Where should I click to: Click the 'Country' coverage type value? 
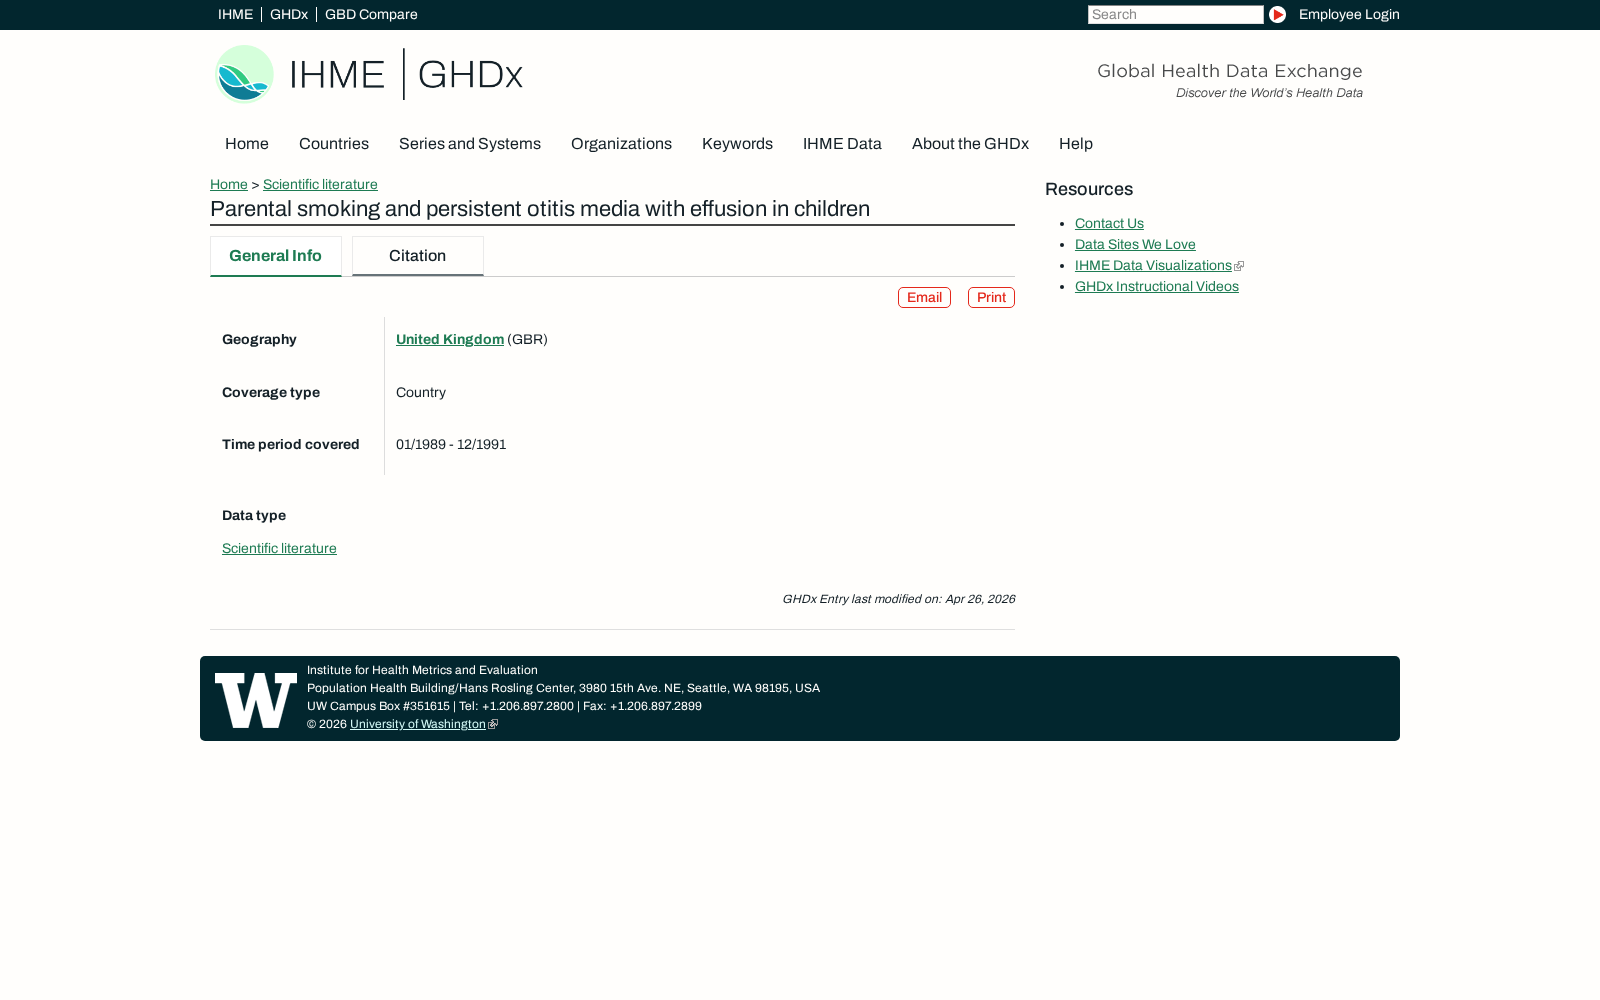pos(421,393)
